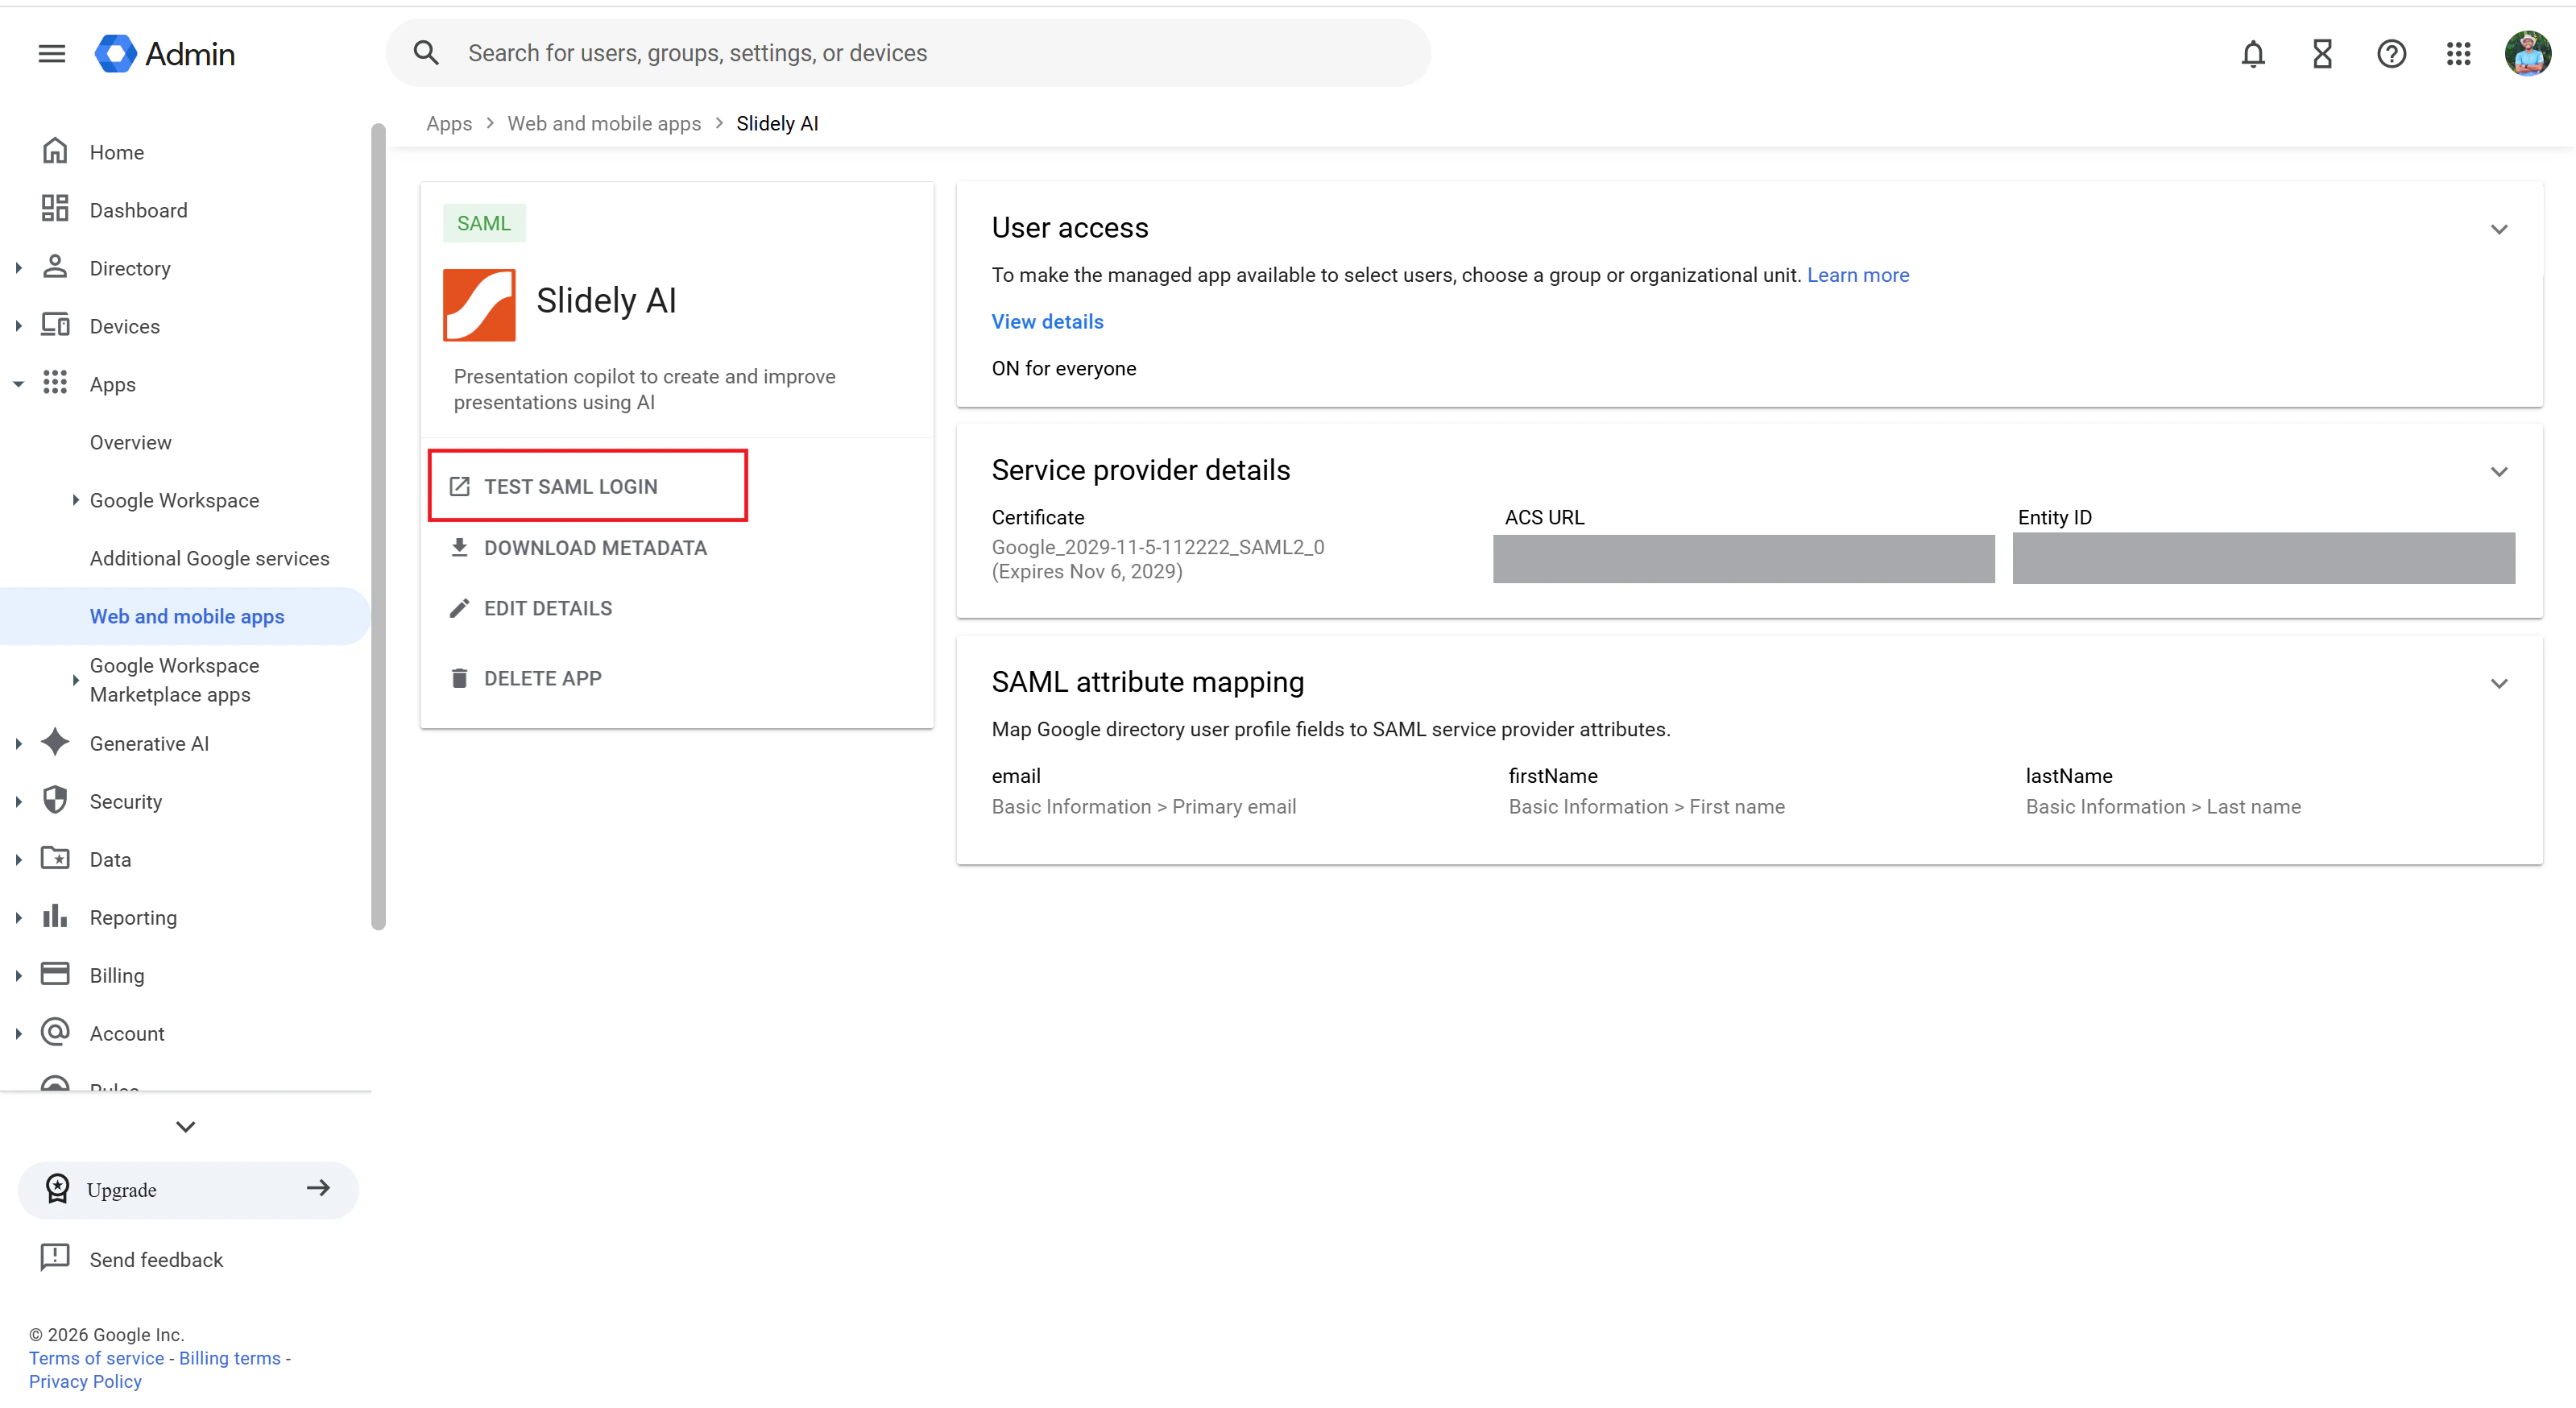Click the Google Admin logo

click(165, 53)
